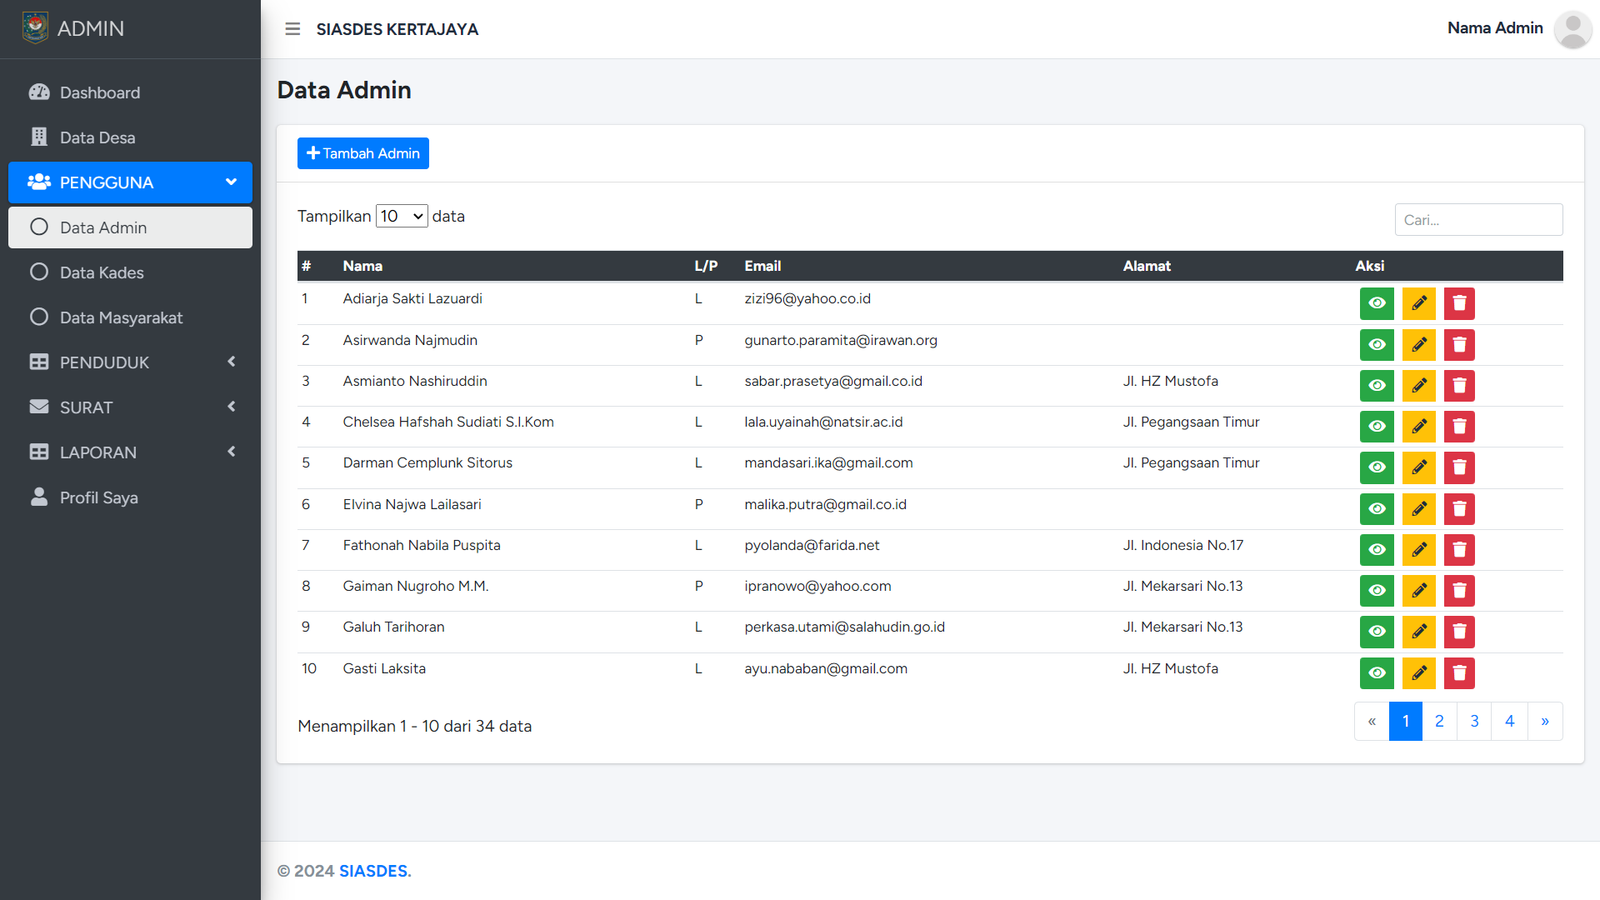1600x900 pixels.
Task: Open Data Kades in the sidebar
Action: tap(102, 272)
